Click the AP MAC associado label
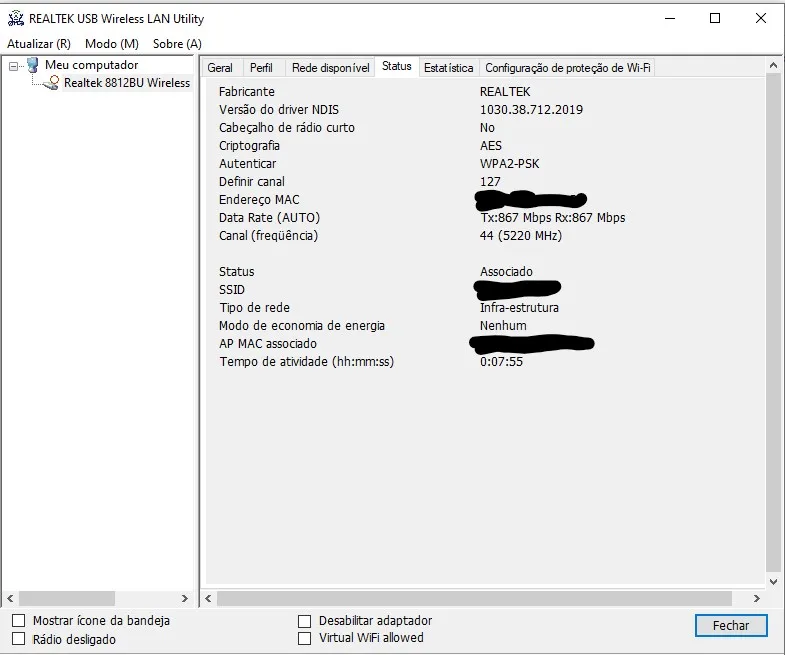 pos(268,344)
